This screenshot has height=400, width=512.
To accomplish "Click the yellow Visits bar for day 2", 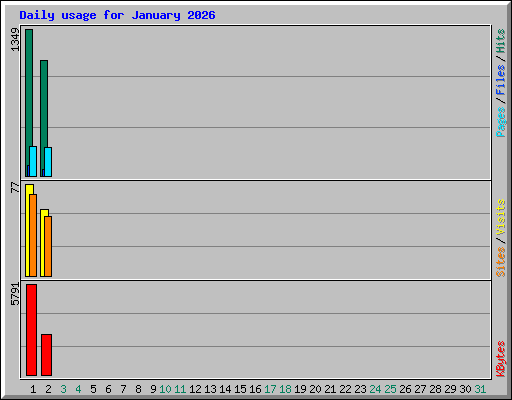I will tap(43, 243).
